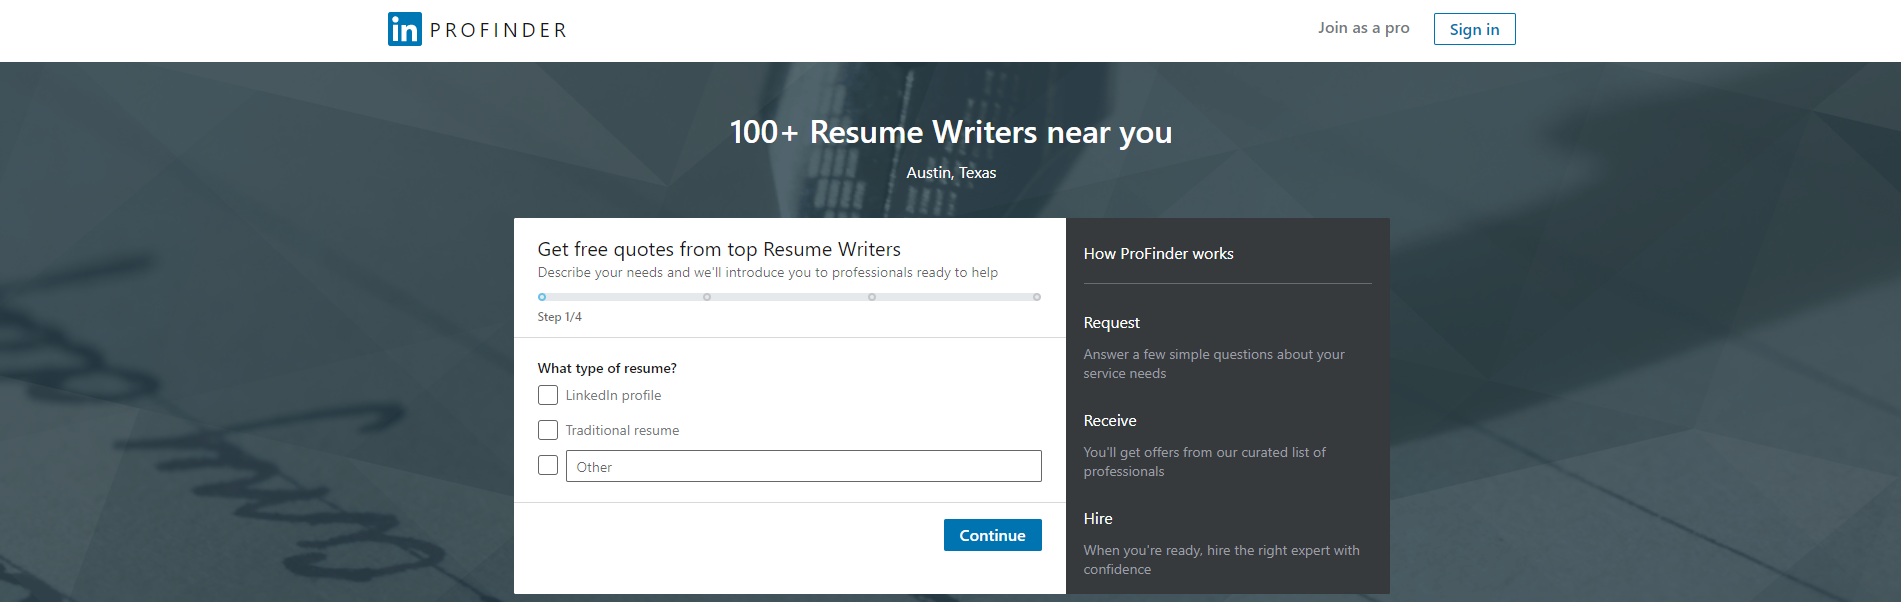Click 'Answer a few simple questions' description text
The image size is (1901, 602).
[x=1214, y=364]
